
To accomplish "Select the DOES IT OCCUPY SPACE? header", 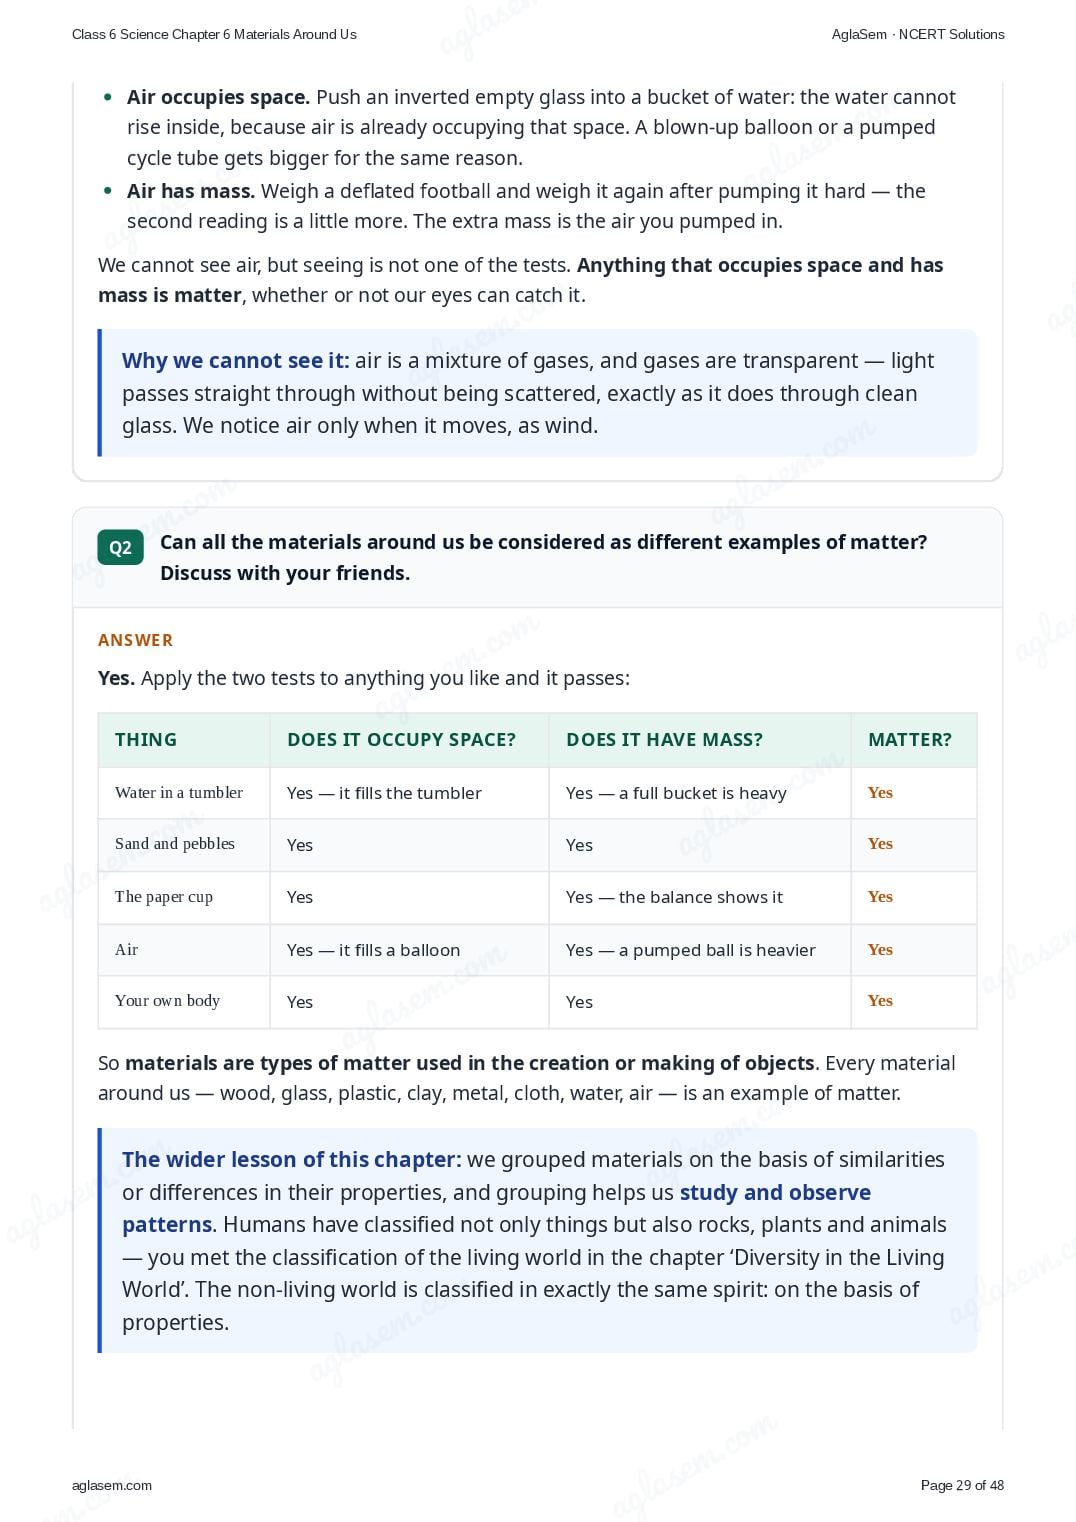I will click(401, 740).
